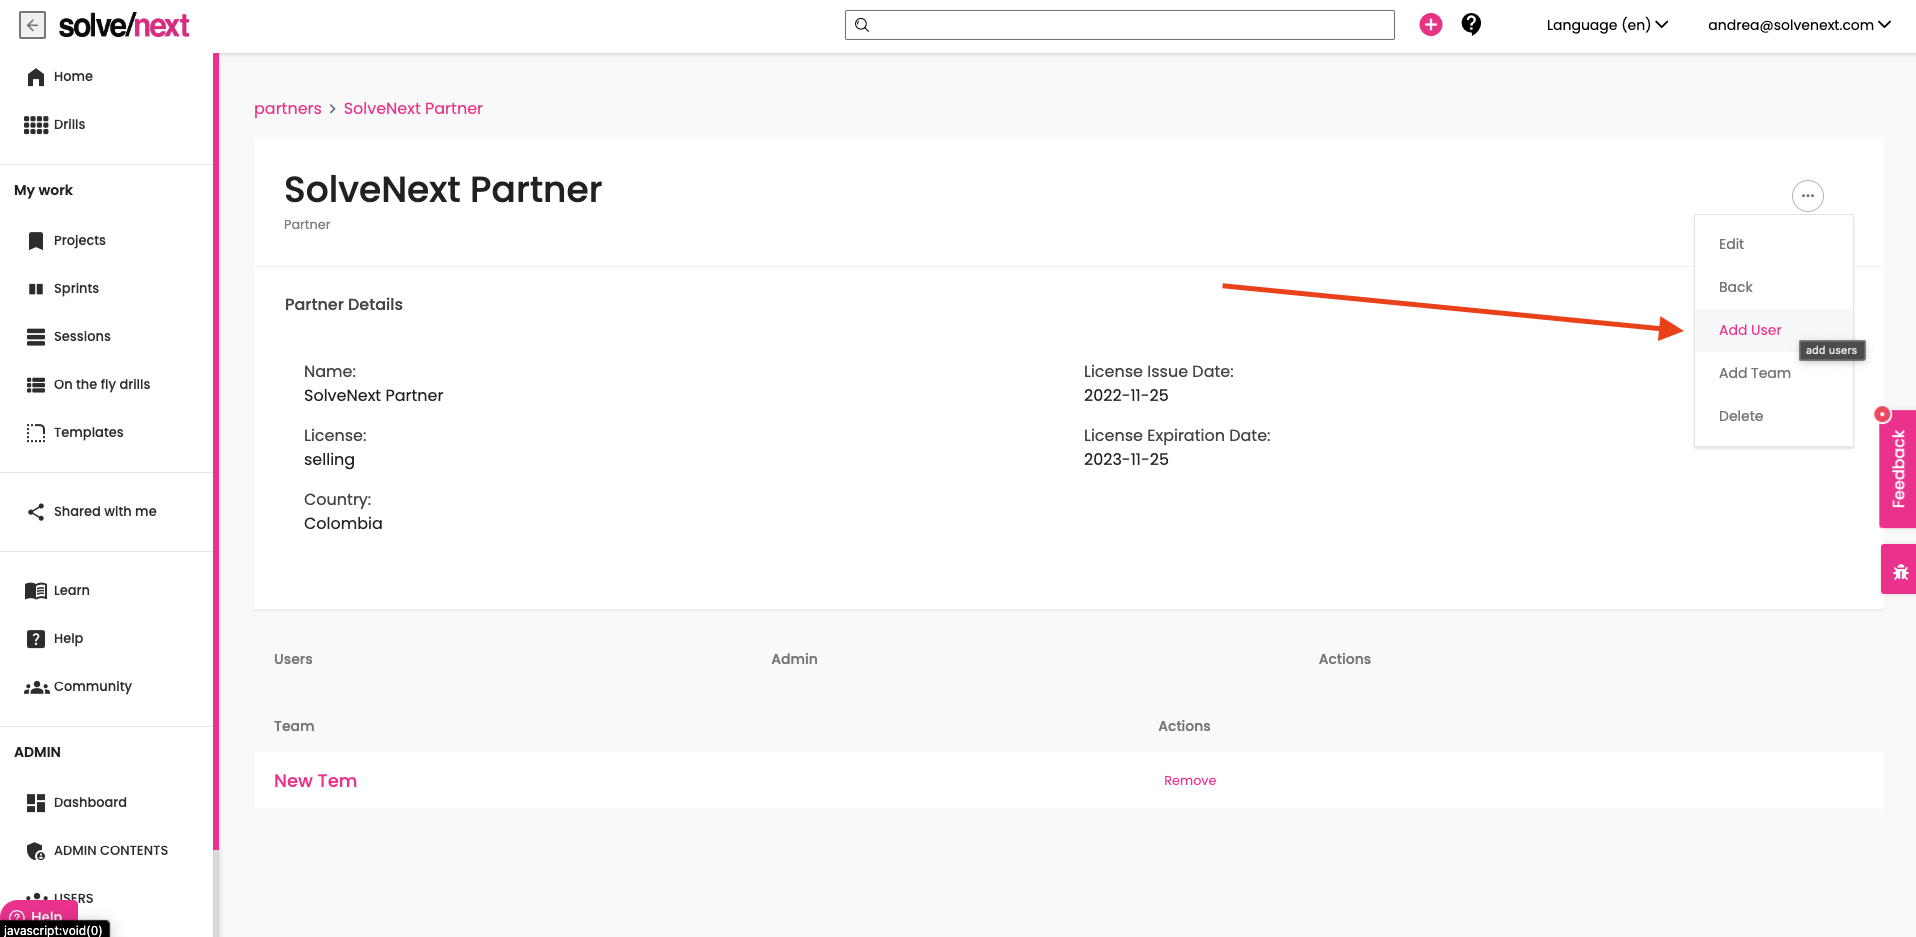Open Templates in sidebar
The height and width of the screenshot is (937, 1916).
tap(88, 433)
